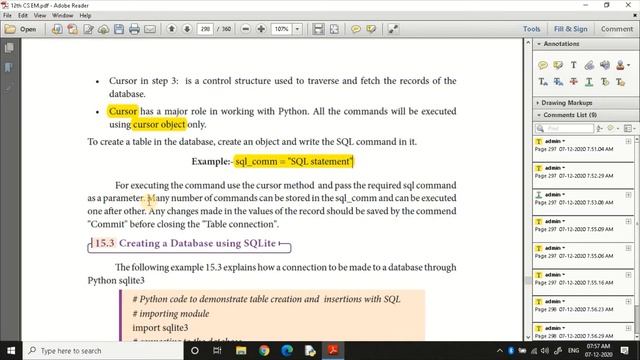Zoom in with the plus button

click(261, 29)
